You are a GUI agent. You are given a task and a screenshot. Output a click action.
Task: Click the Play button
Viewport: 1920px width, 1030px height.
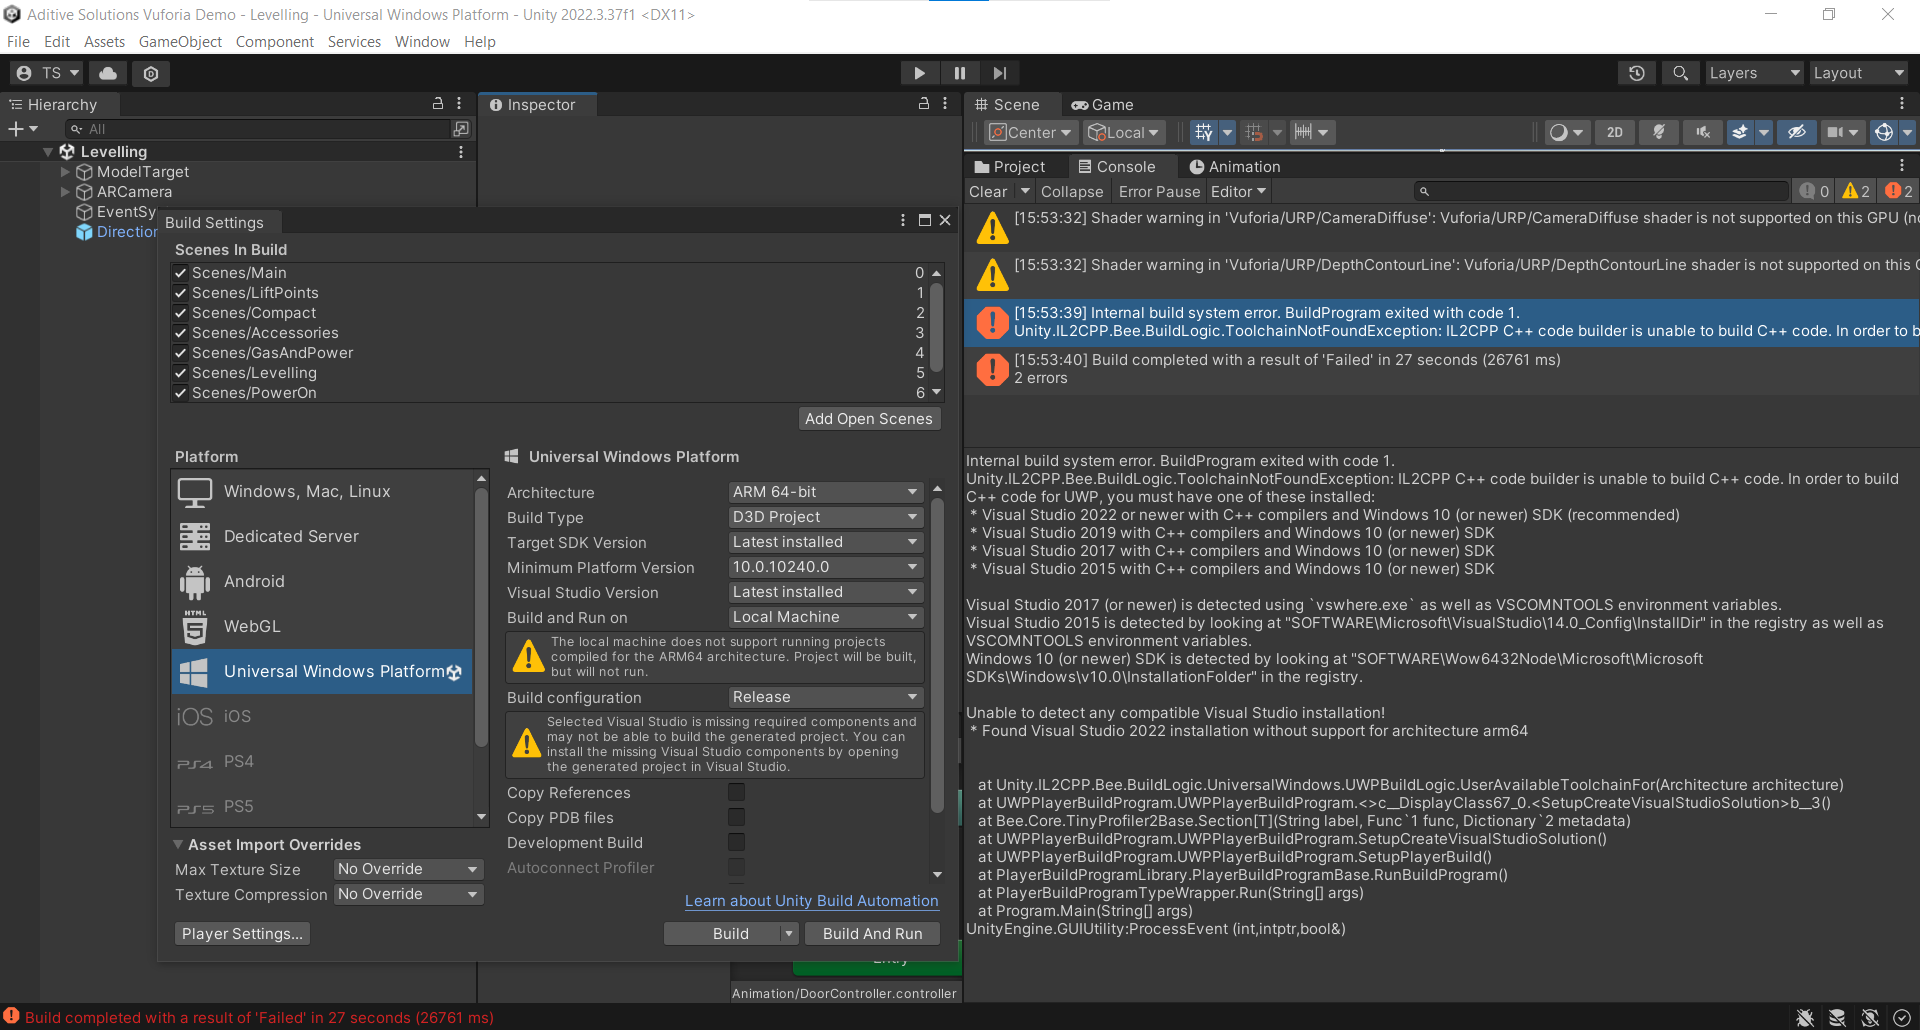pyautogui.click(x=919, y=73)
